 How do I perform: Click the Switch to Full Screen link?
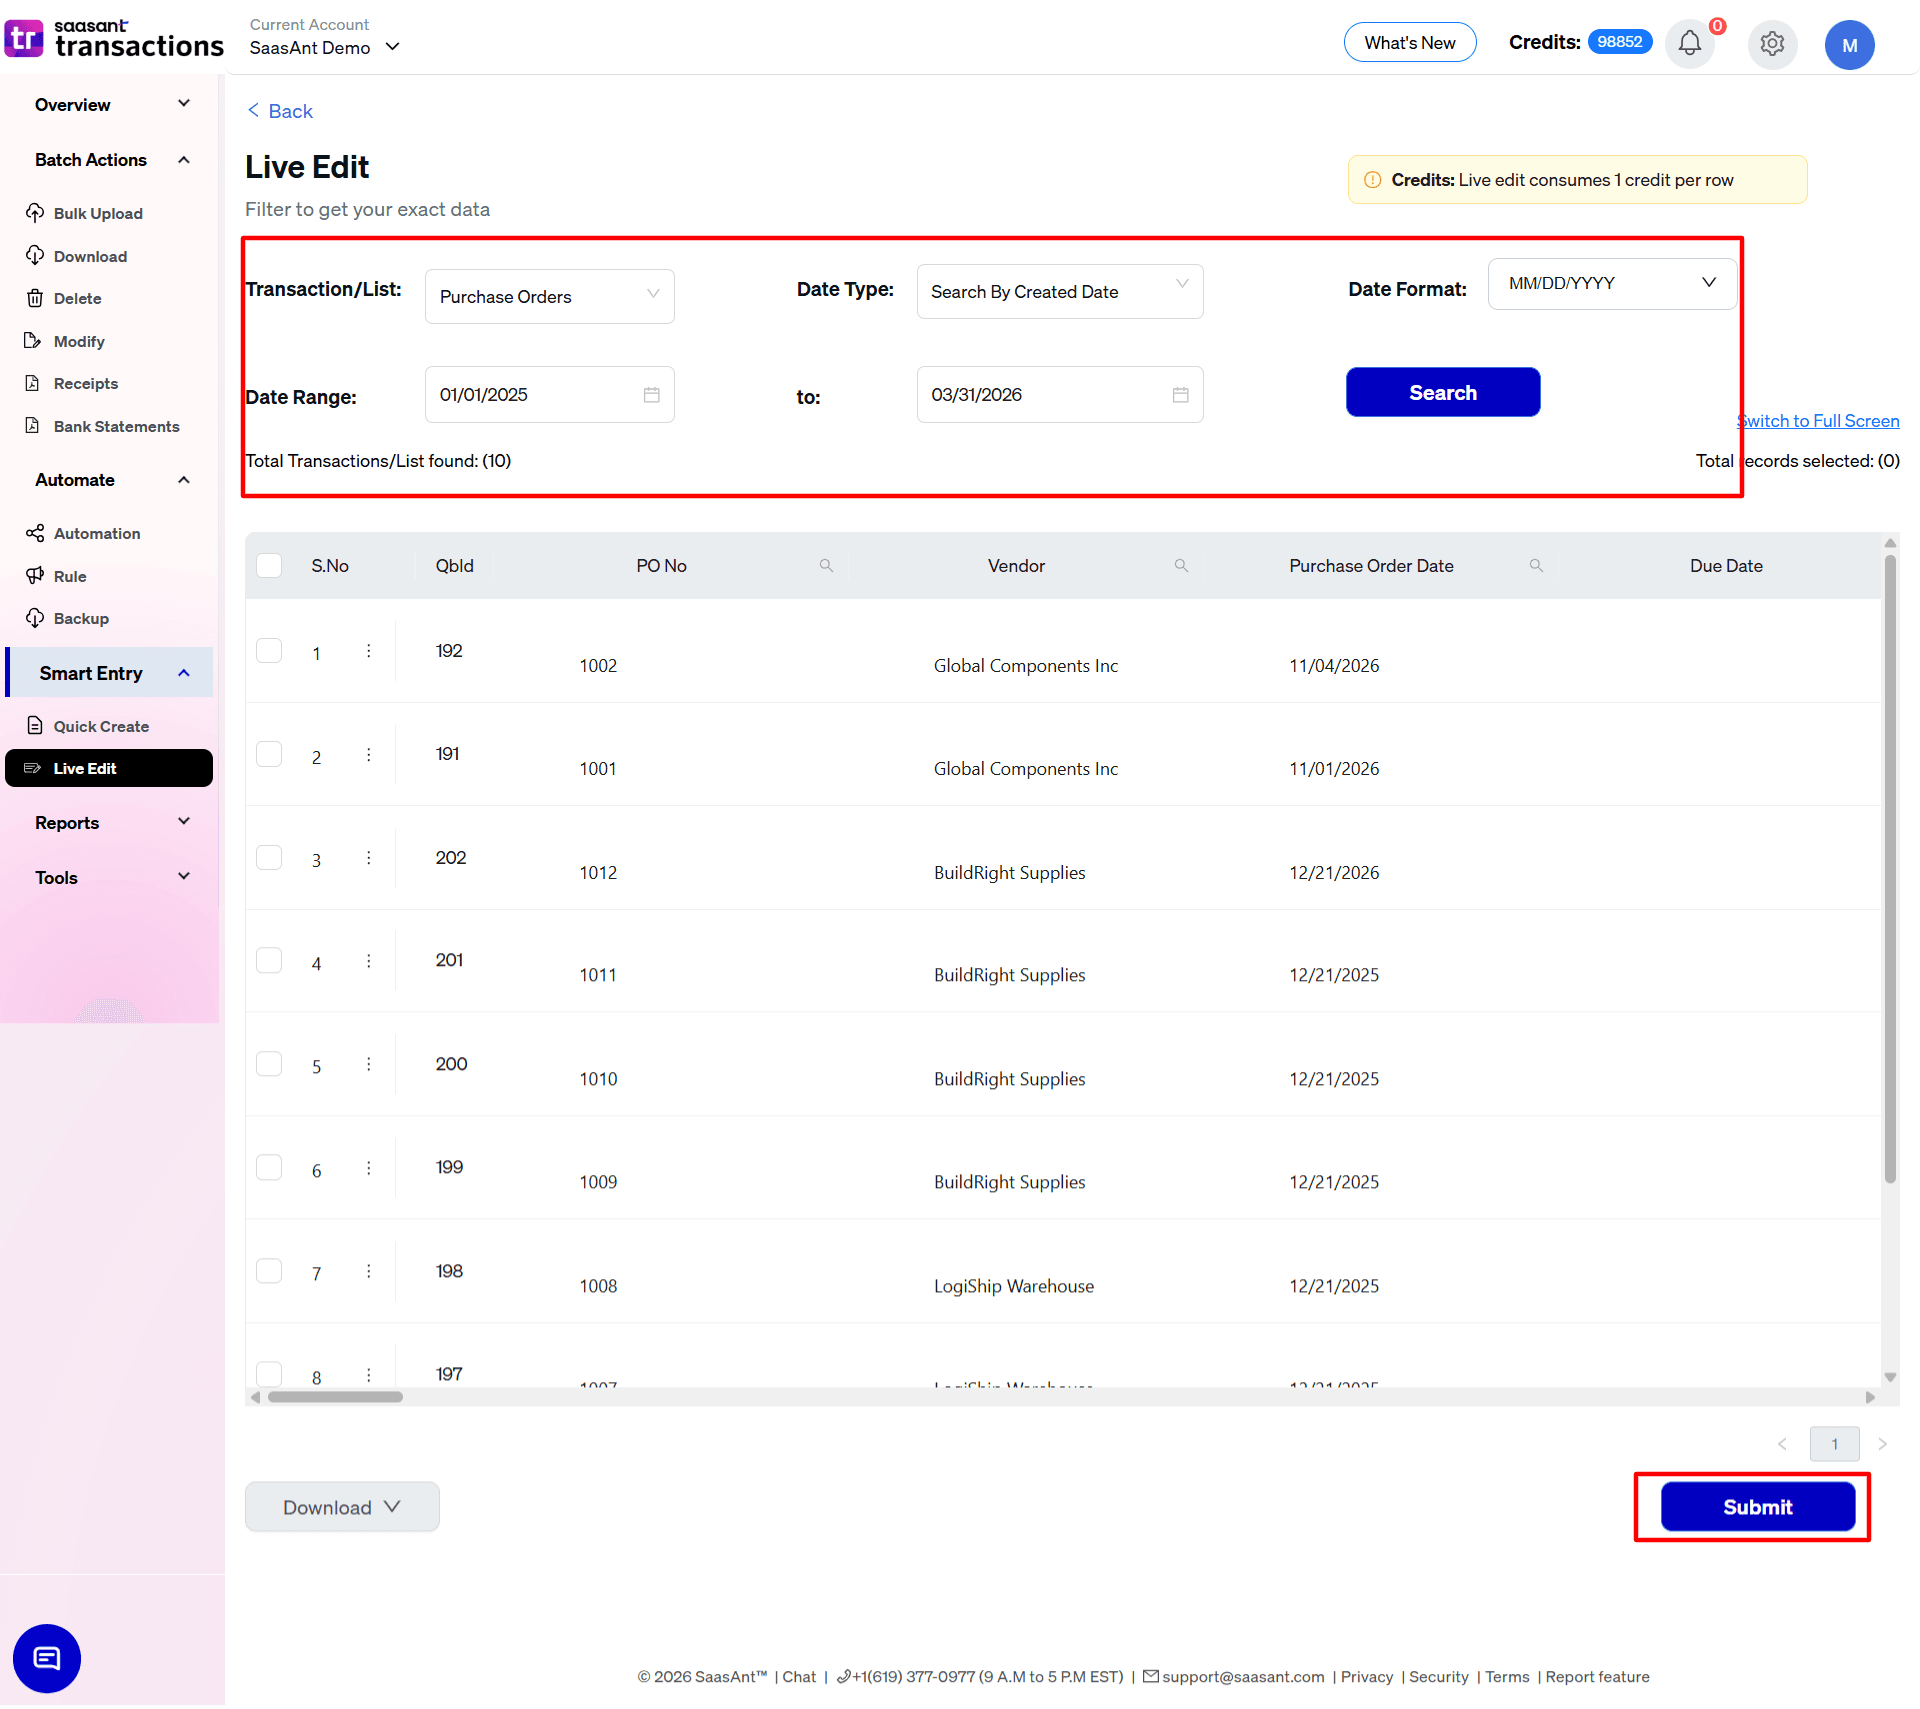1818,420
